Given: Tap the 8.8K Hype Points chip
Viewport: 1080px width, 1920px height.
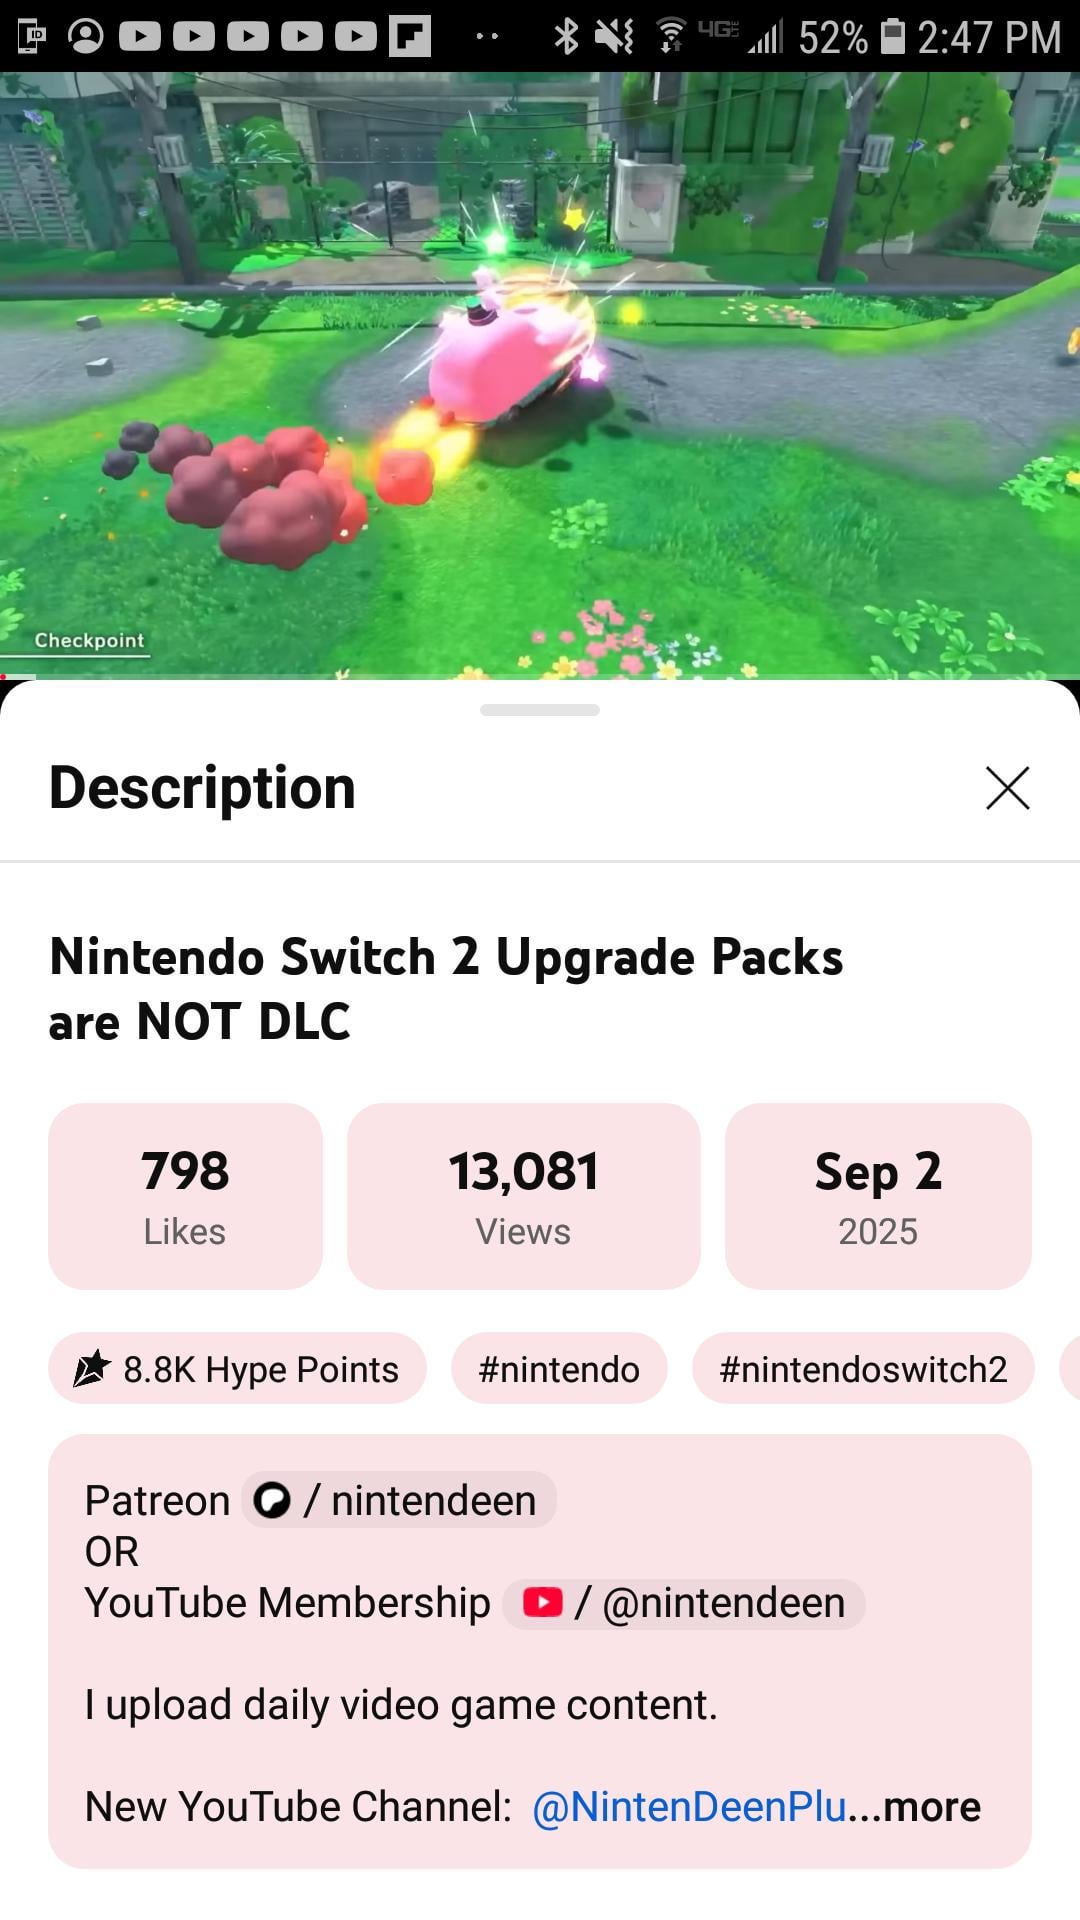Looking at the screenshot, I should click(237, 1368).
